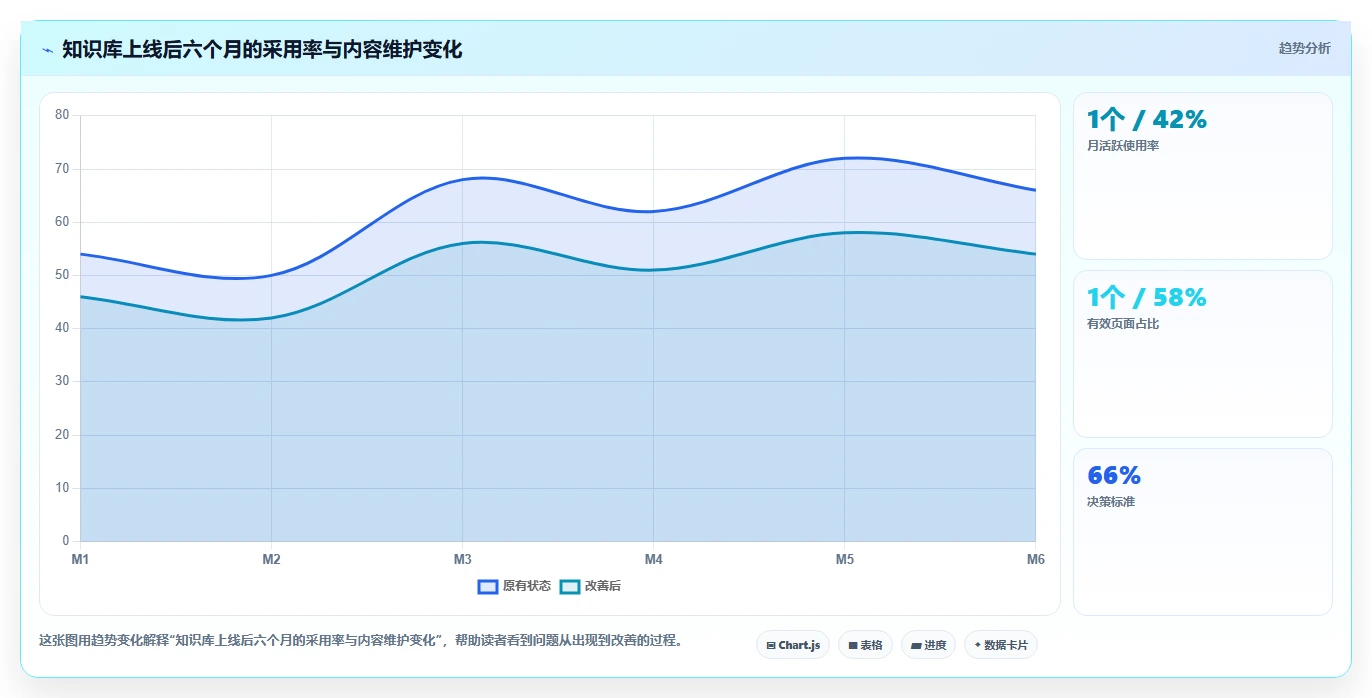
Task: Click the 20 y-axis label
Action: click(62, 435)
